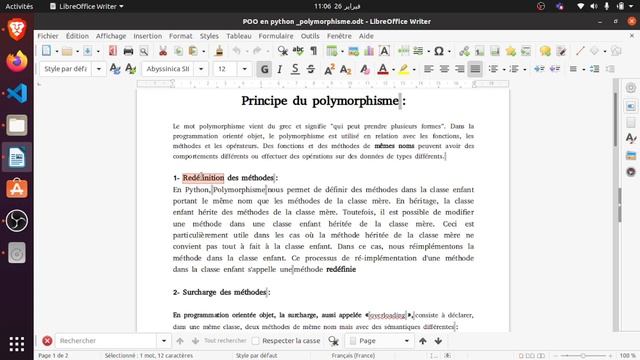Click the zoom slider in the status bar
Viewport: 640px width, 360px height.
[x=583, y=356]
